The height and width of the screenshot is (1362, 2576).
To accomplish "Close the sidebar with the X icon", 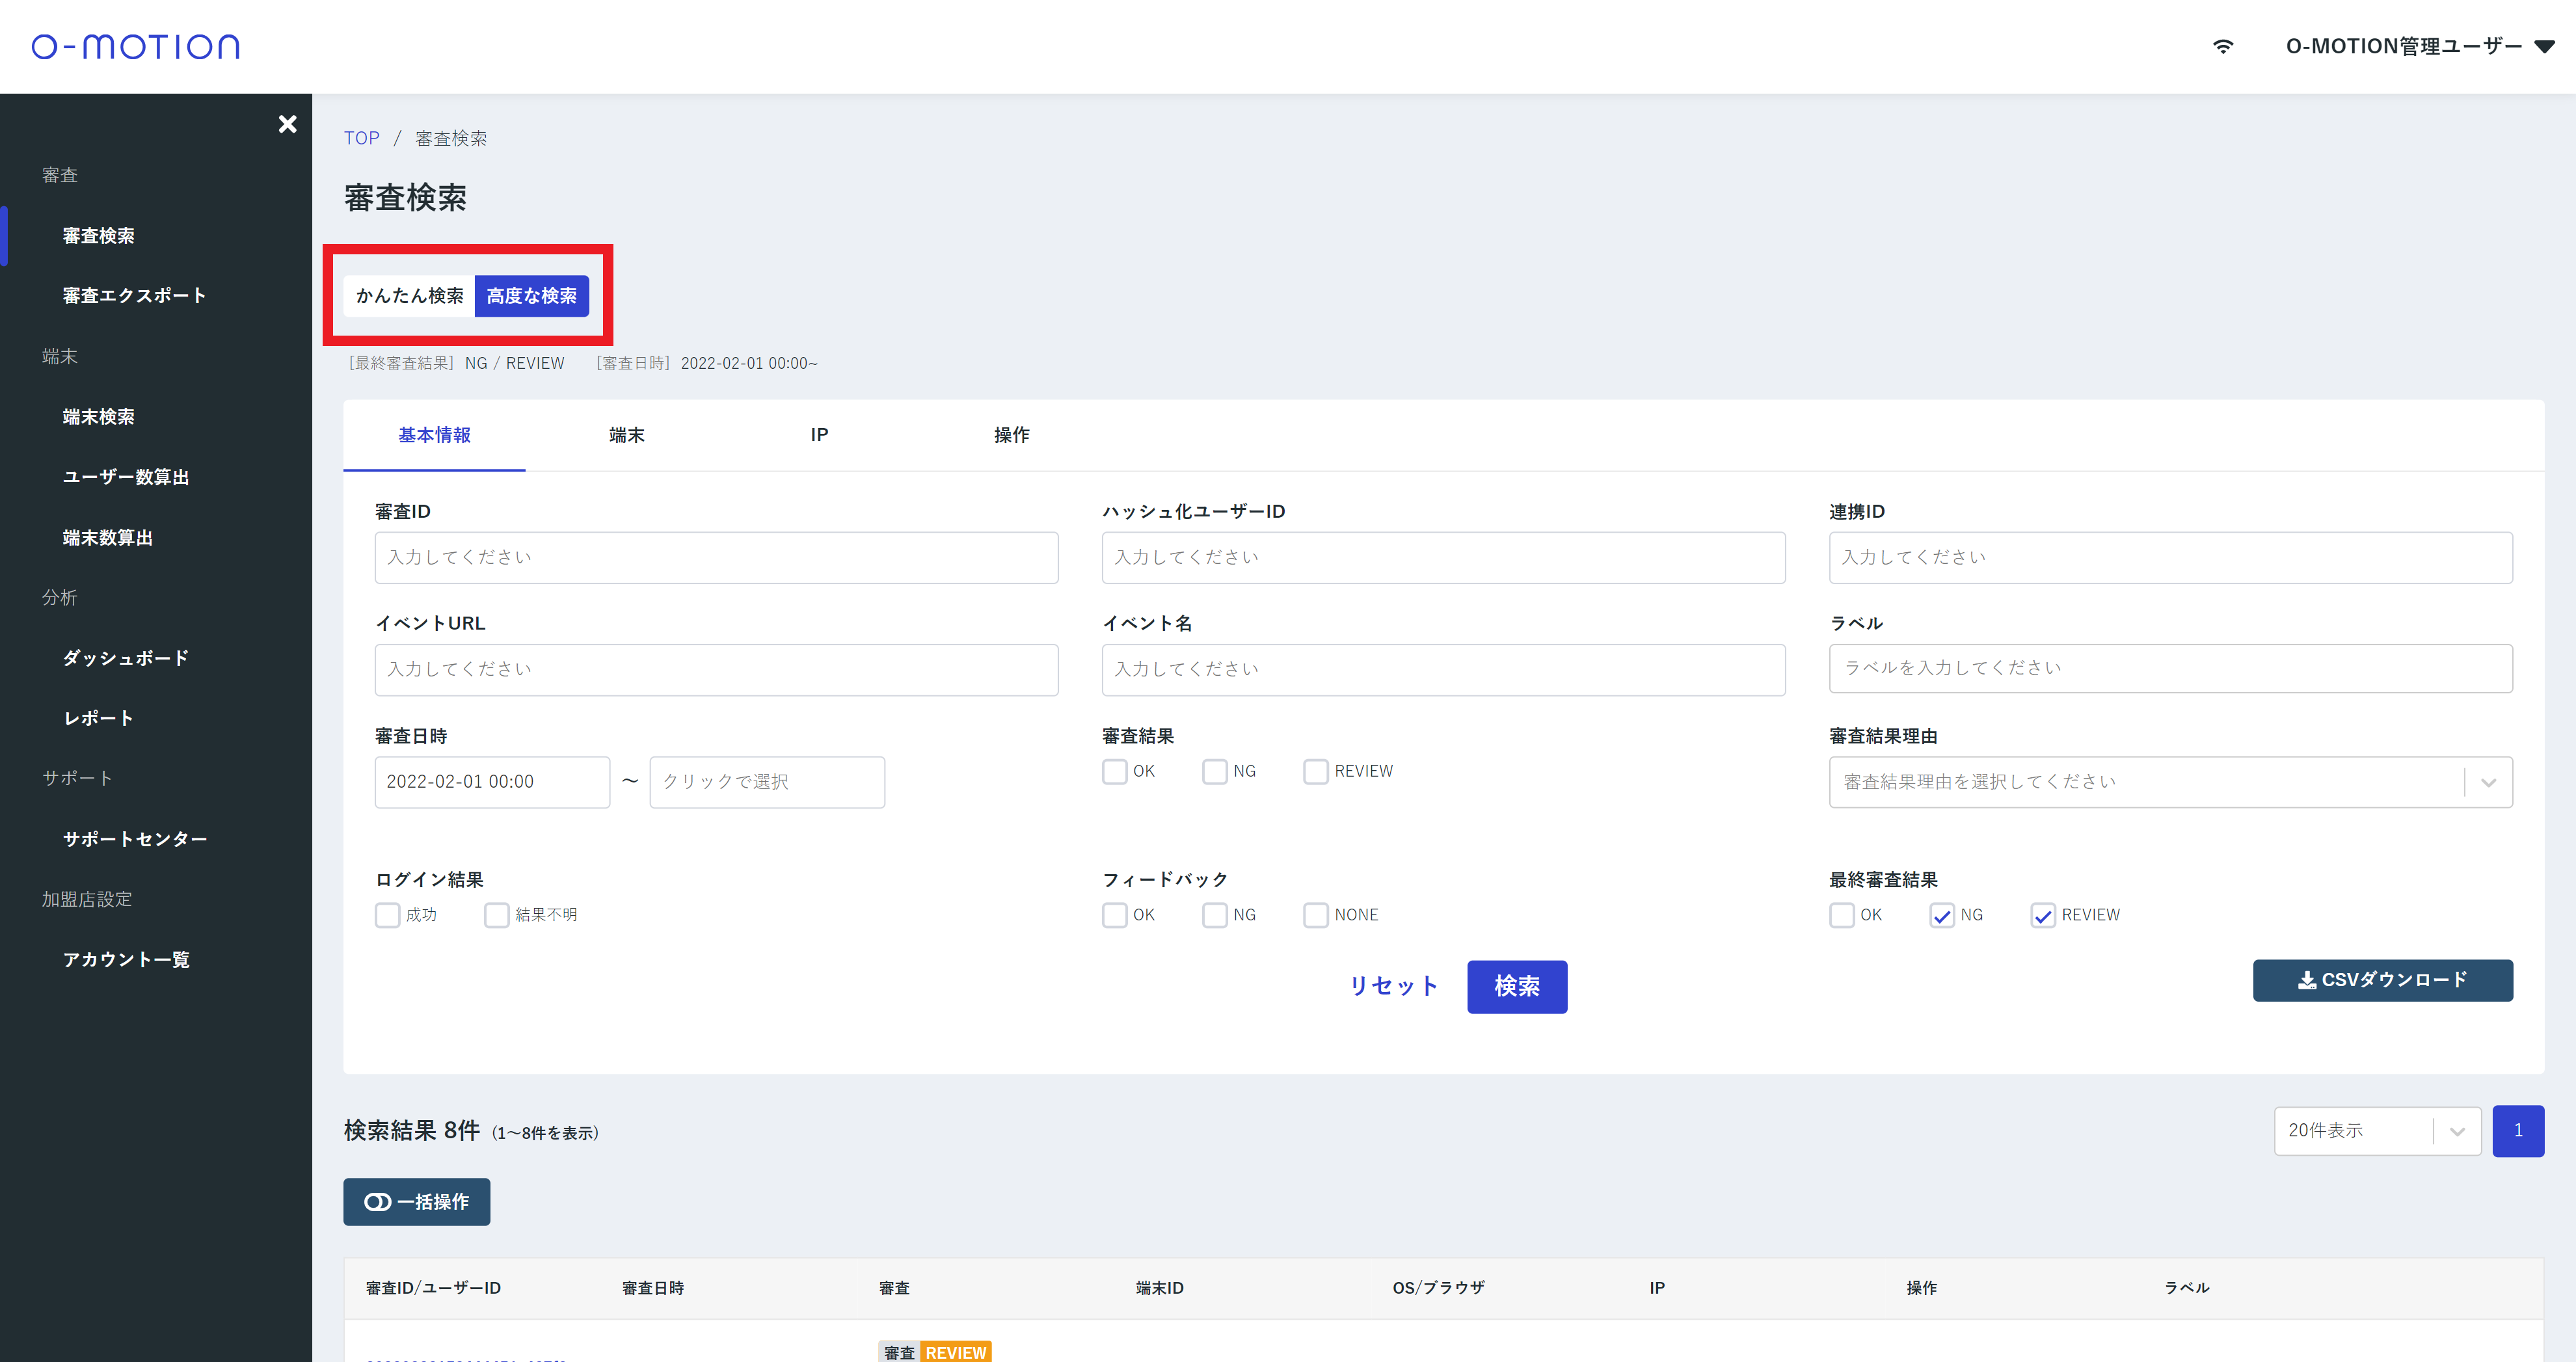I will (287, 124).
